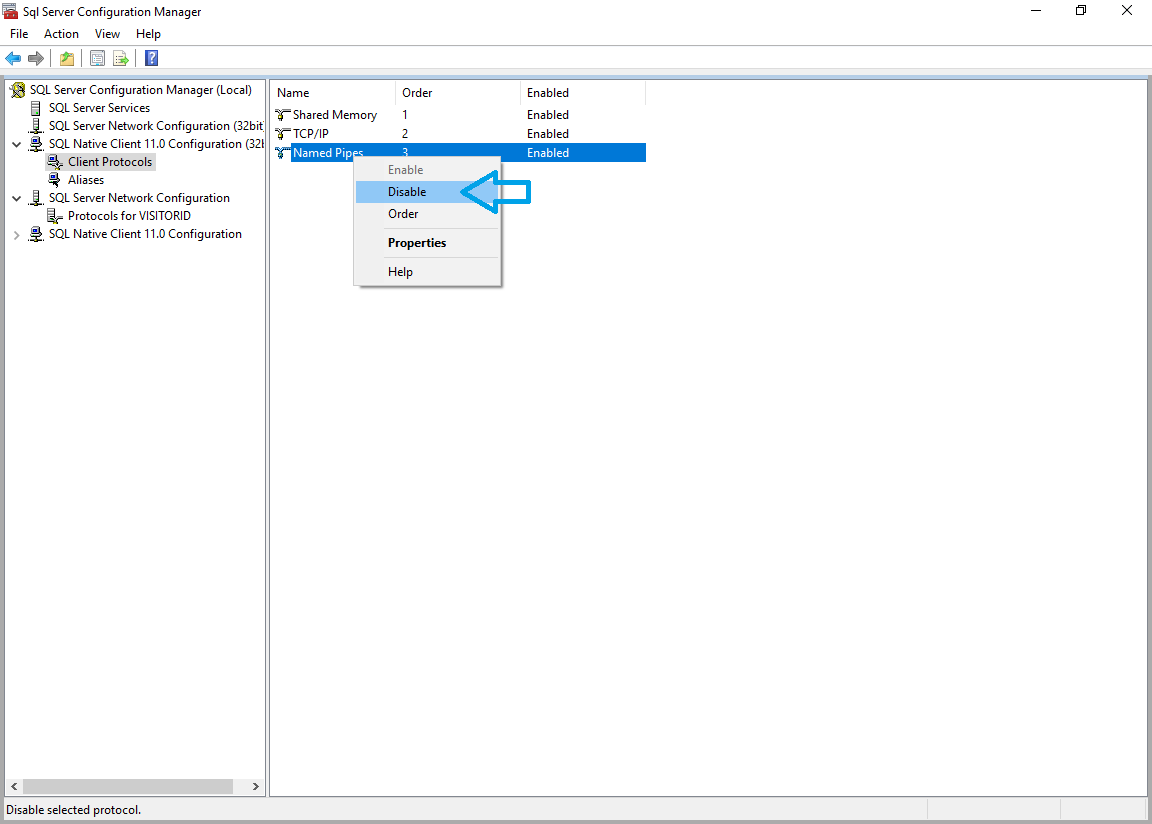Viewport: 1152px width, 824px height.
Task: Click the Up one level folder icon
Action: (66, 58)
